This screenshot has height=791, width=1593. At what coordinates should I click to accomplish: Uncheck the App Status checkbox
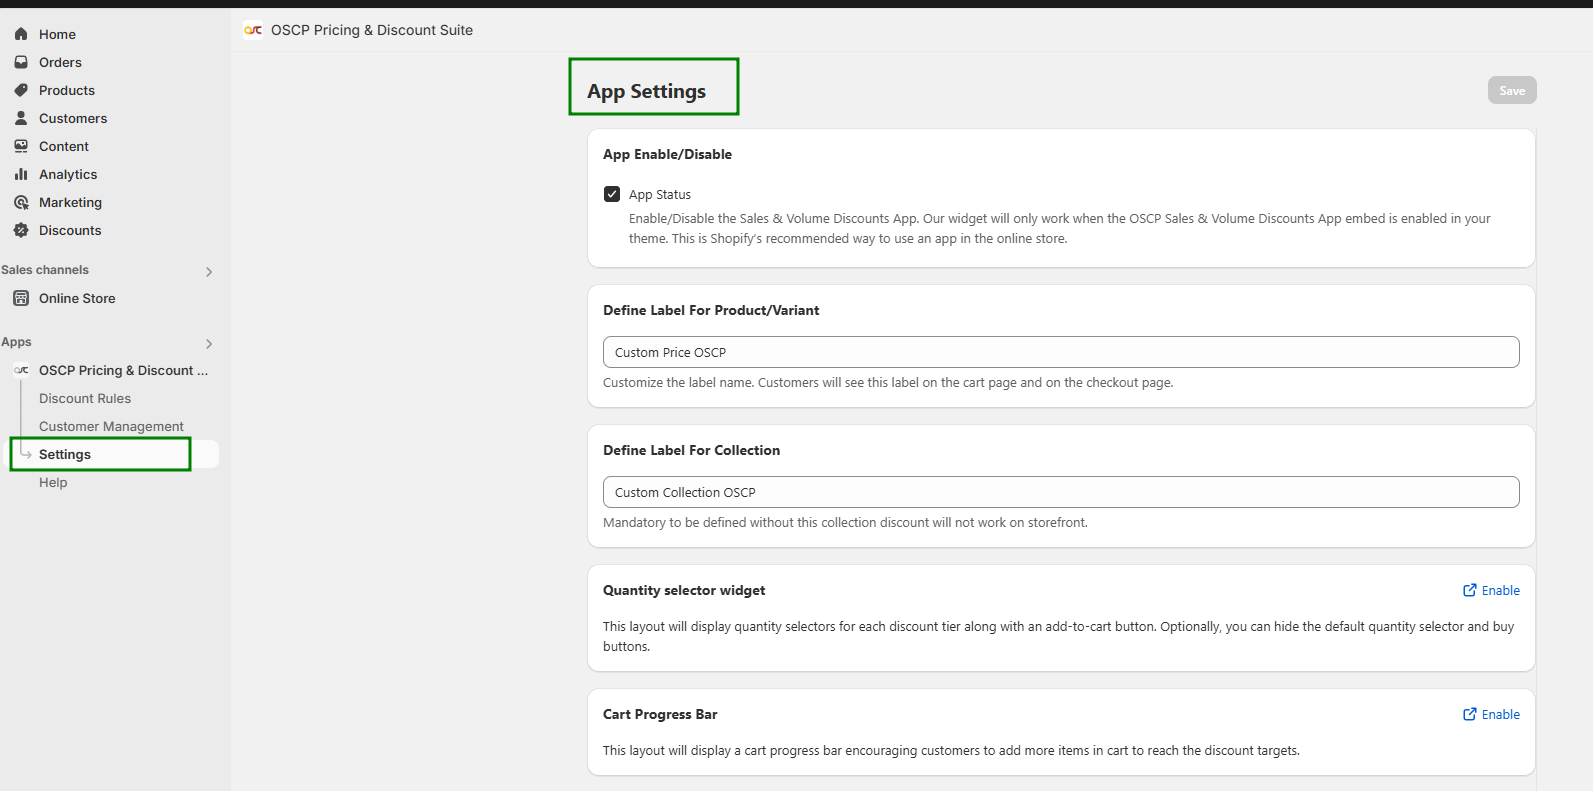point(612,194)
